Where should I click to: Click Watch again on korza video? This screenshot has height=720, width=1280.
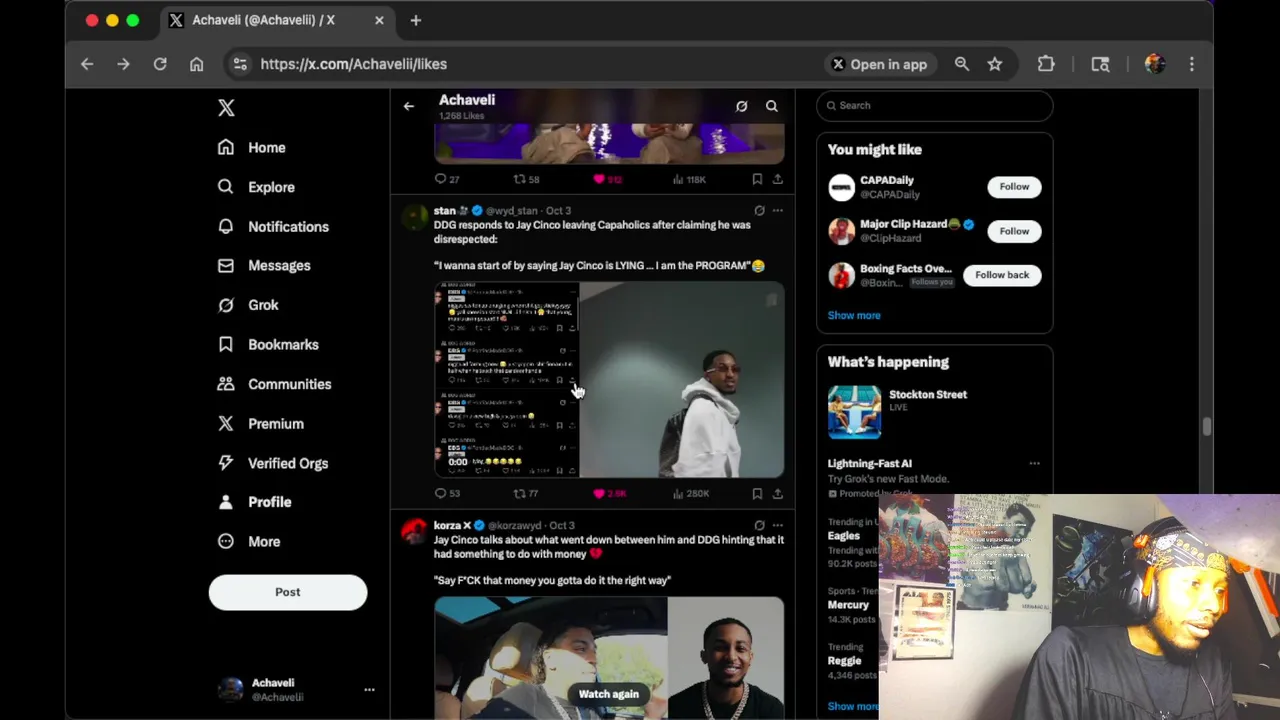(x=609, y=694)
